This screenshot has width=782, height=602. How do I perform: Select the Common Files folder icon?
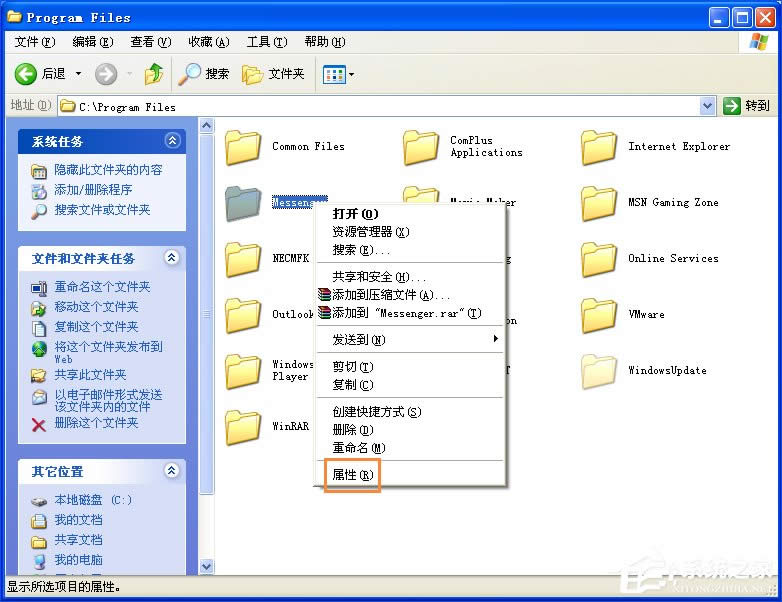click(x=243, y=147)
